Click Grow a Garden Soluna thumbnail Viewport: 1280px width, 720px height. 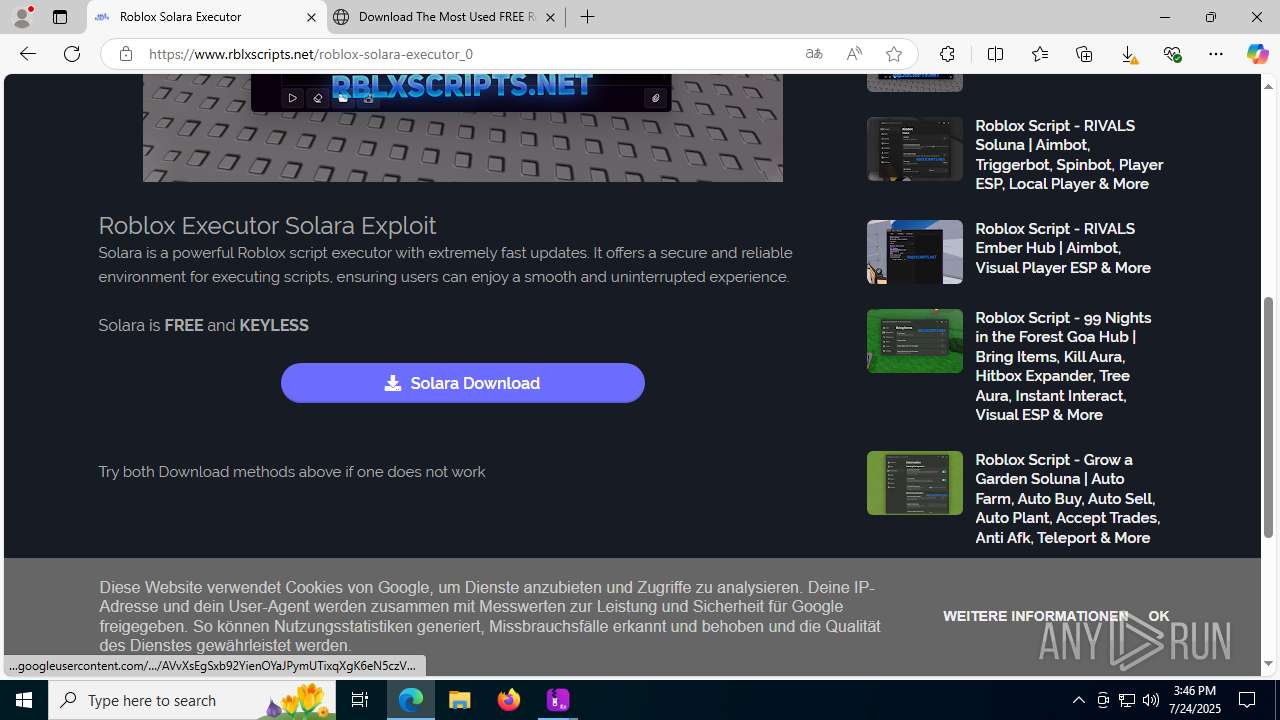[x=915, y=483]
